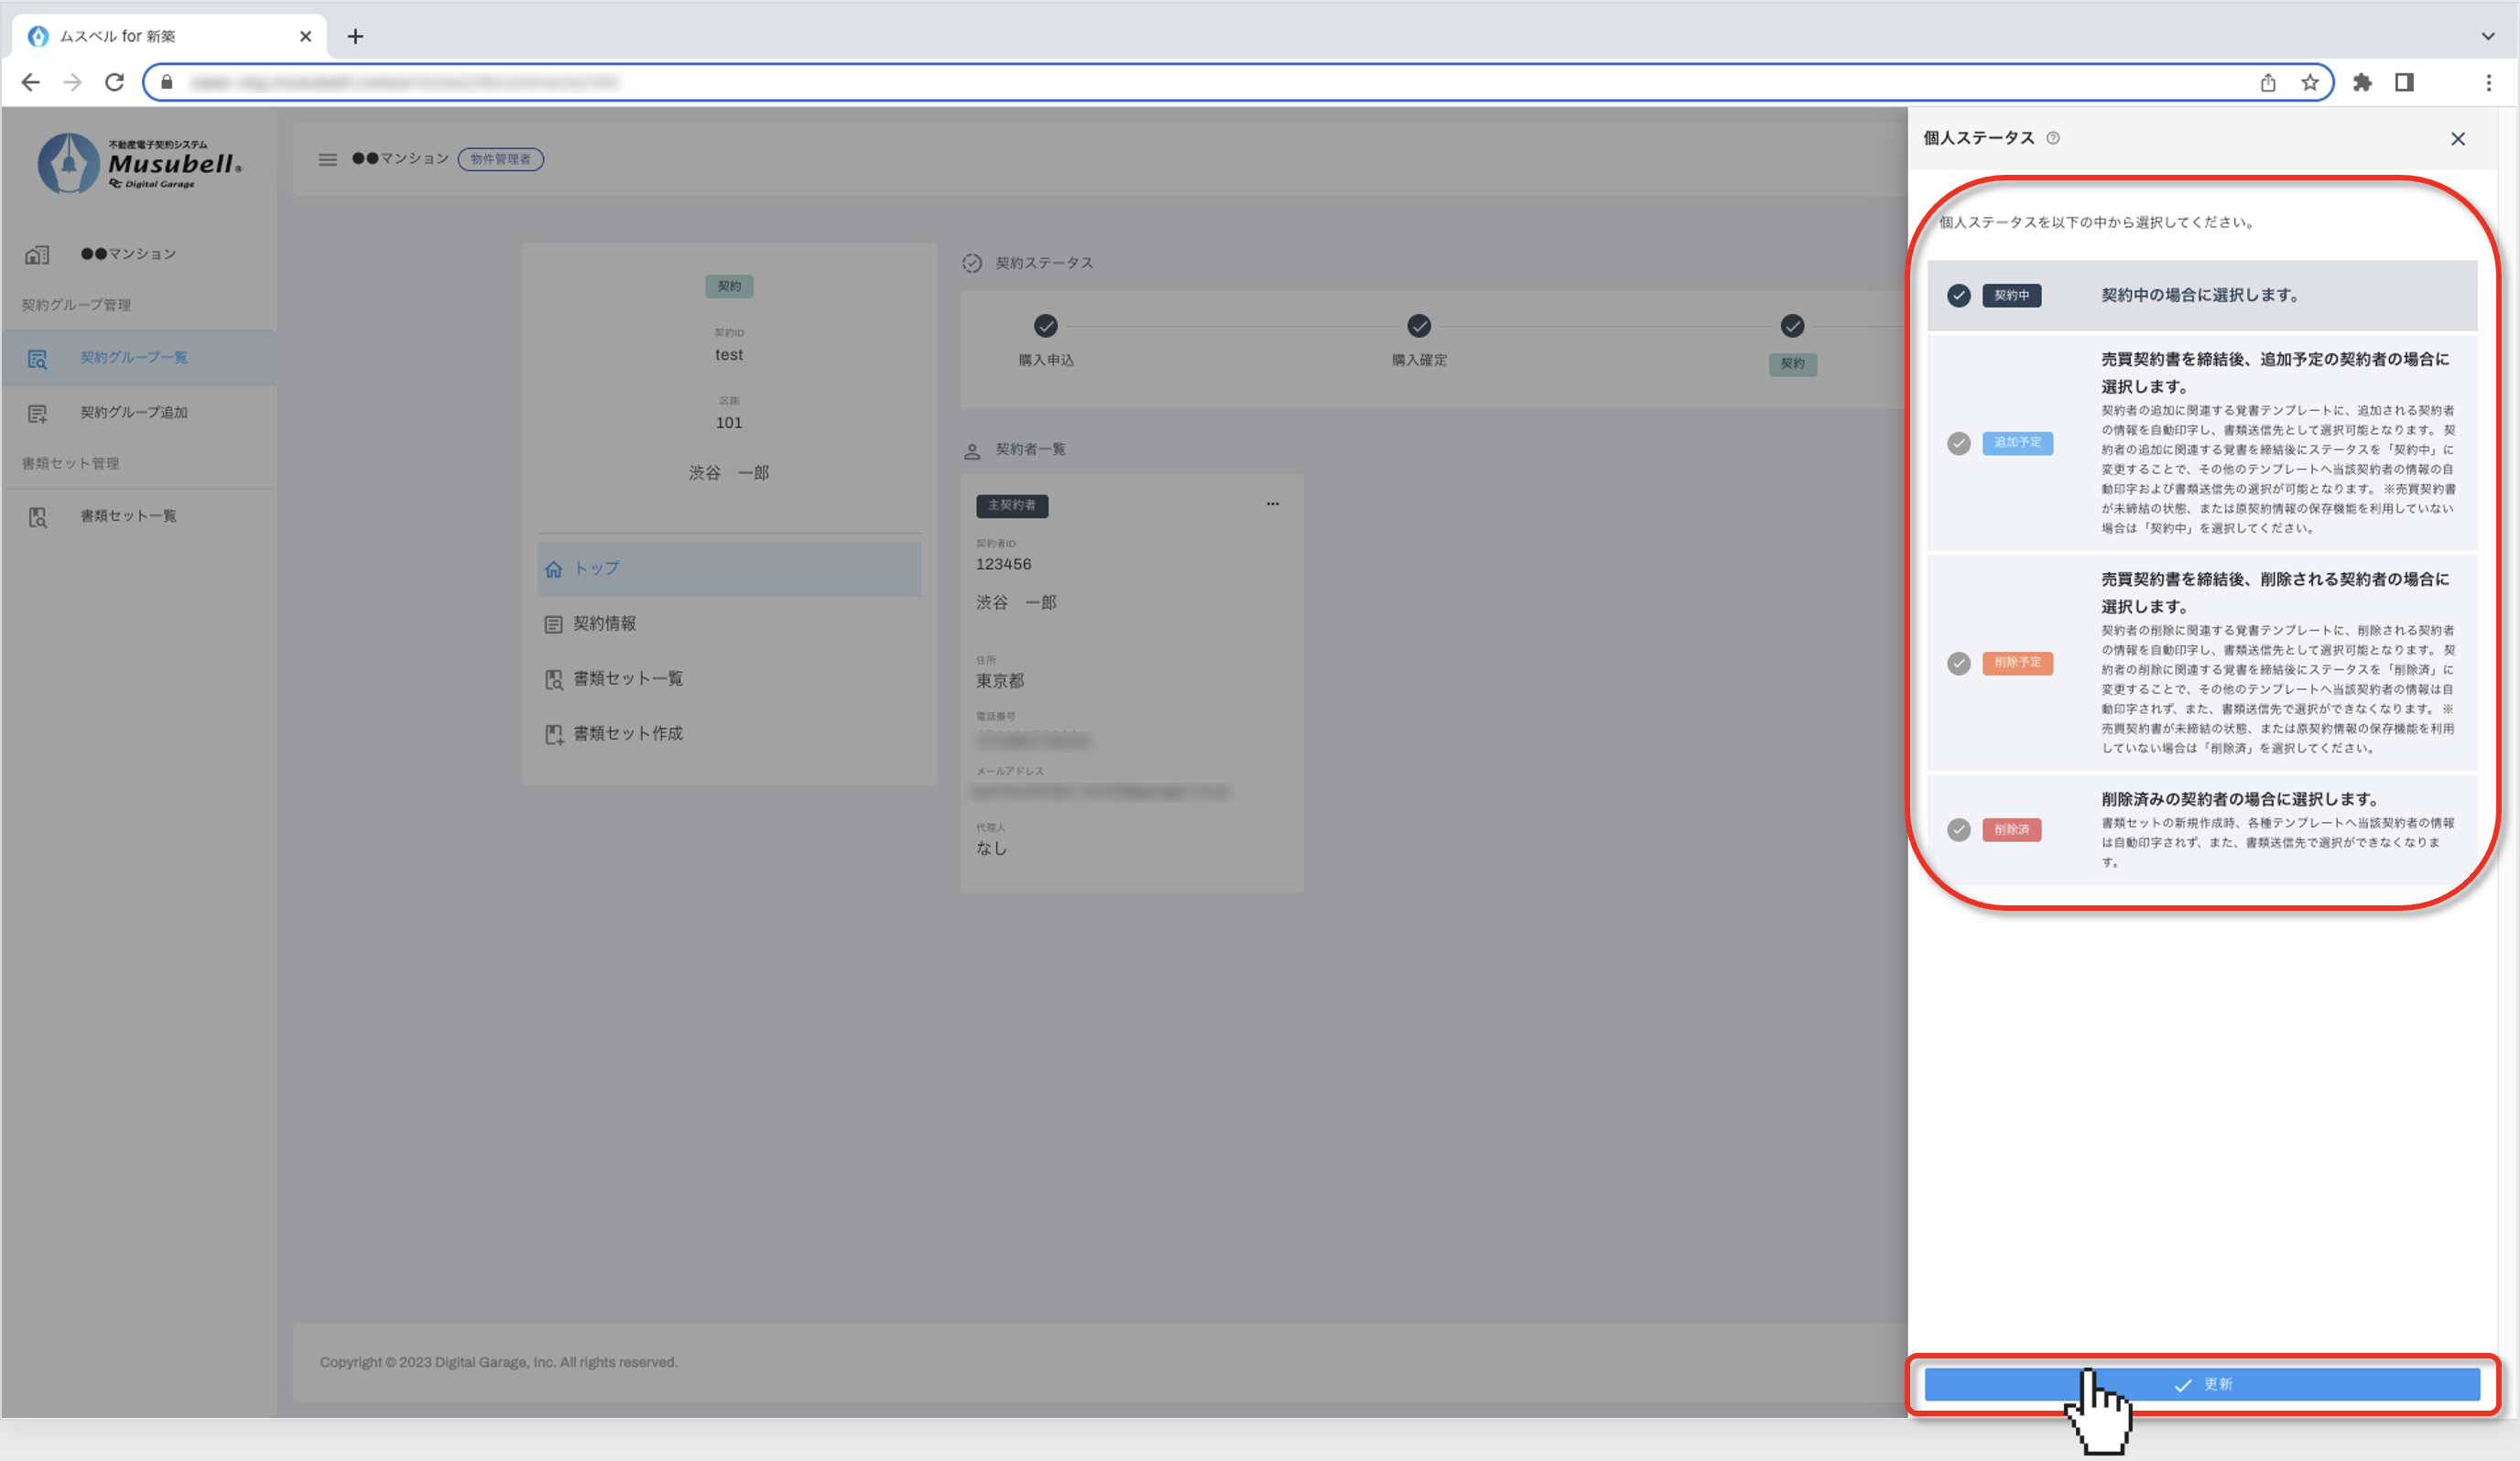2520x1461 pixels.
Task: Open the browser extensions puzzle icon
Action: [x=2362, y=82]
